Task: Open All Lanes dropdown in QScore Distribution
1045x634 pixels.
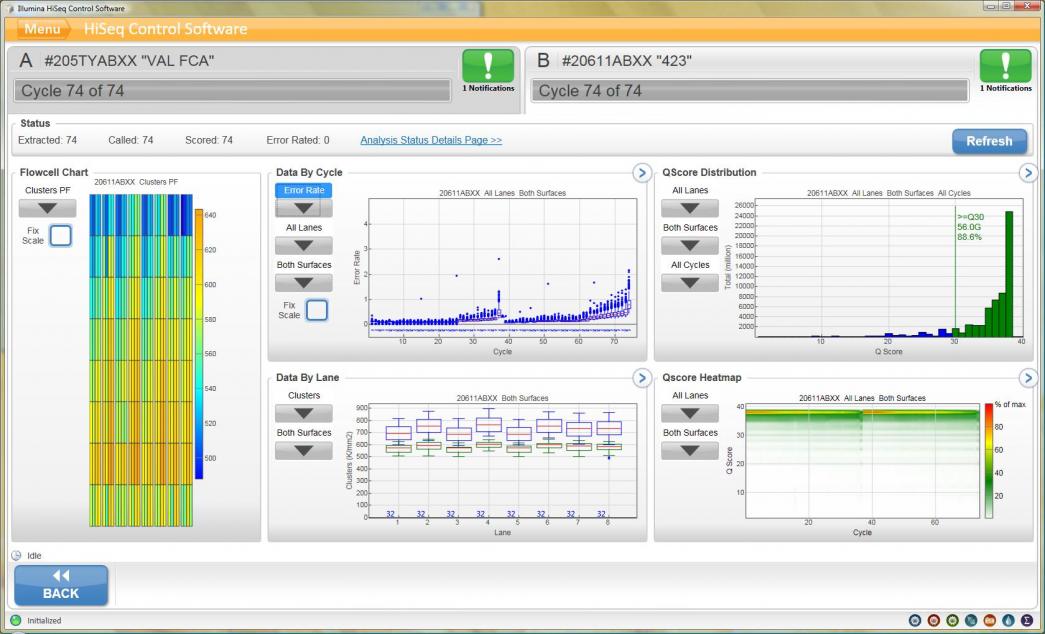Action: [690, 209]
